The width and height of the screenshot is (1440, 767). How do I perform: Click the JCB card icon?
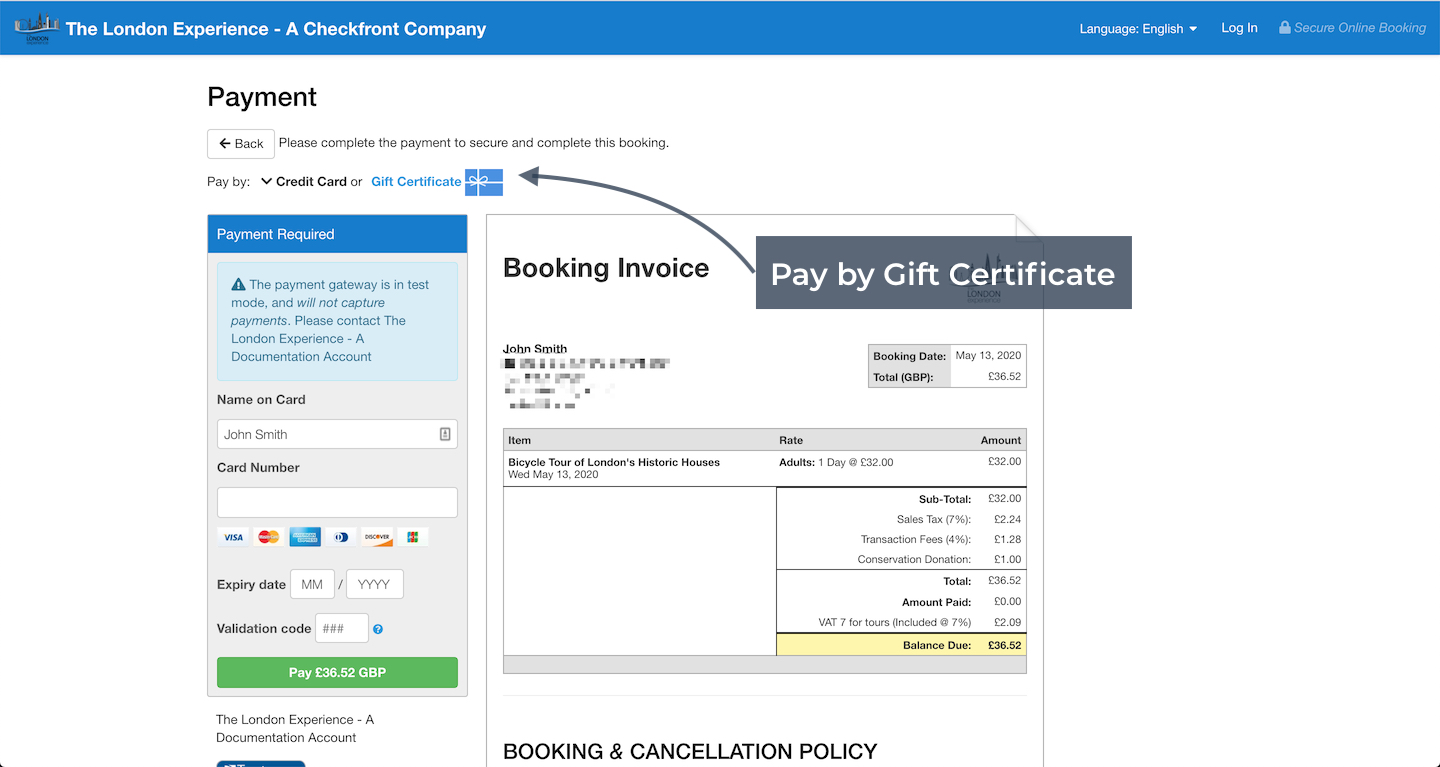point(413,537)
